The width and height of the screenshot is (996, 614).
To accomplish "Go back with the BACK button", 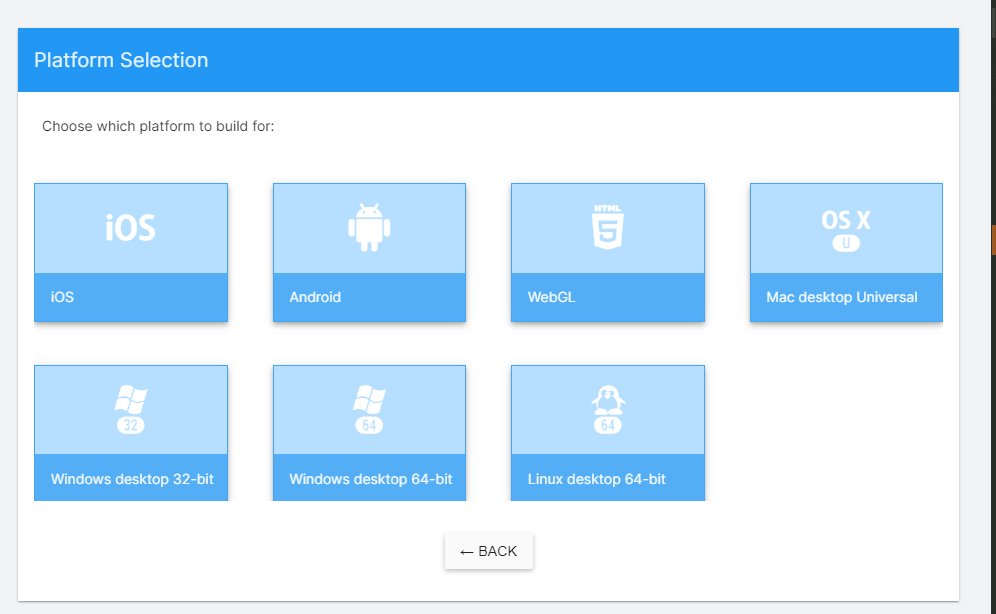I will pos(488,551).
